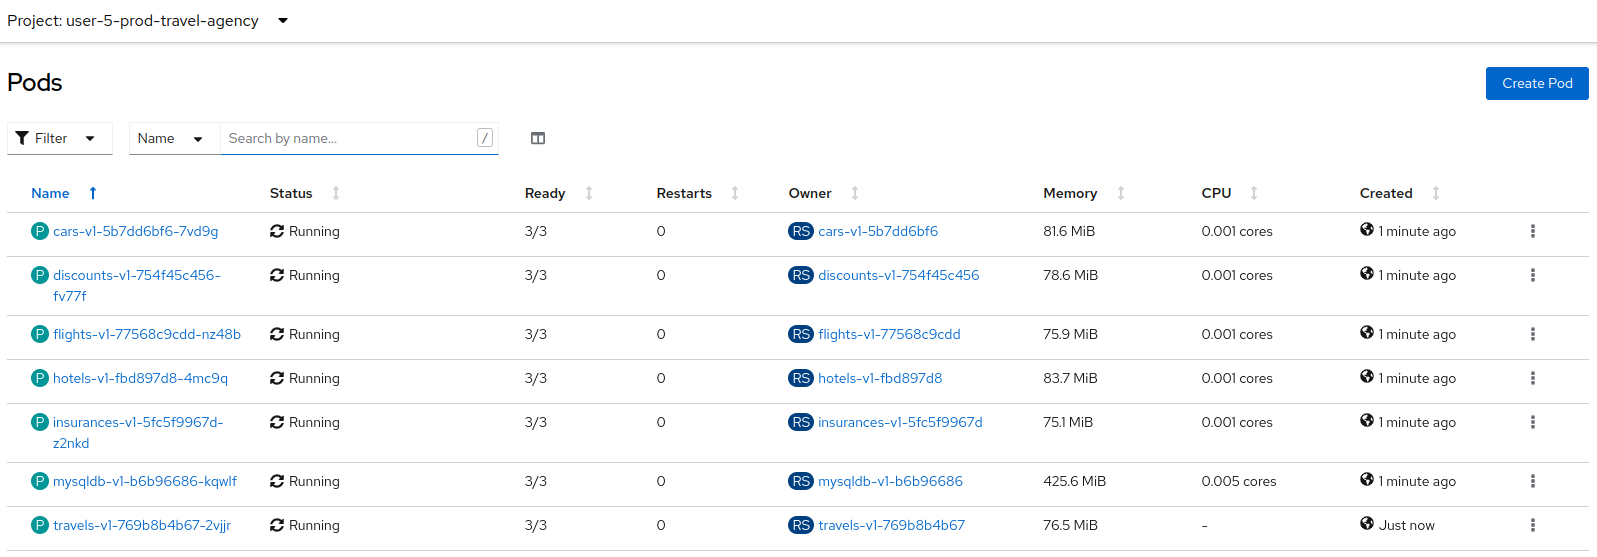Open actions menu for hotels-v1 pod row
This screenshot has width=1597, height=557.
1532,378
